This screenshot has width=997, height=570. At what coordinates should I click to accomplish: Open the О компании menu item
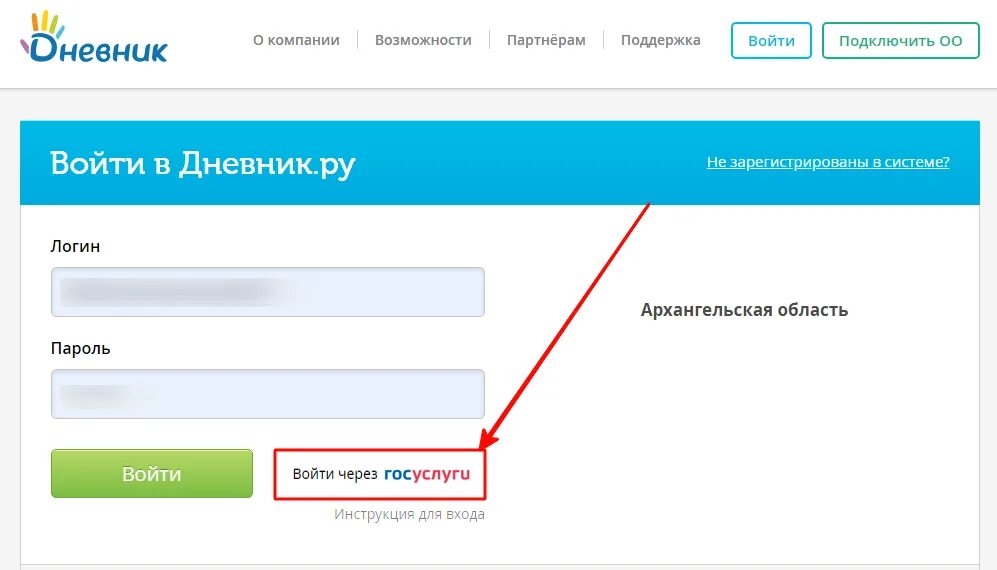(x=296, y=40)
